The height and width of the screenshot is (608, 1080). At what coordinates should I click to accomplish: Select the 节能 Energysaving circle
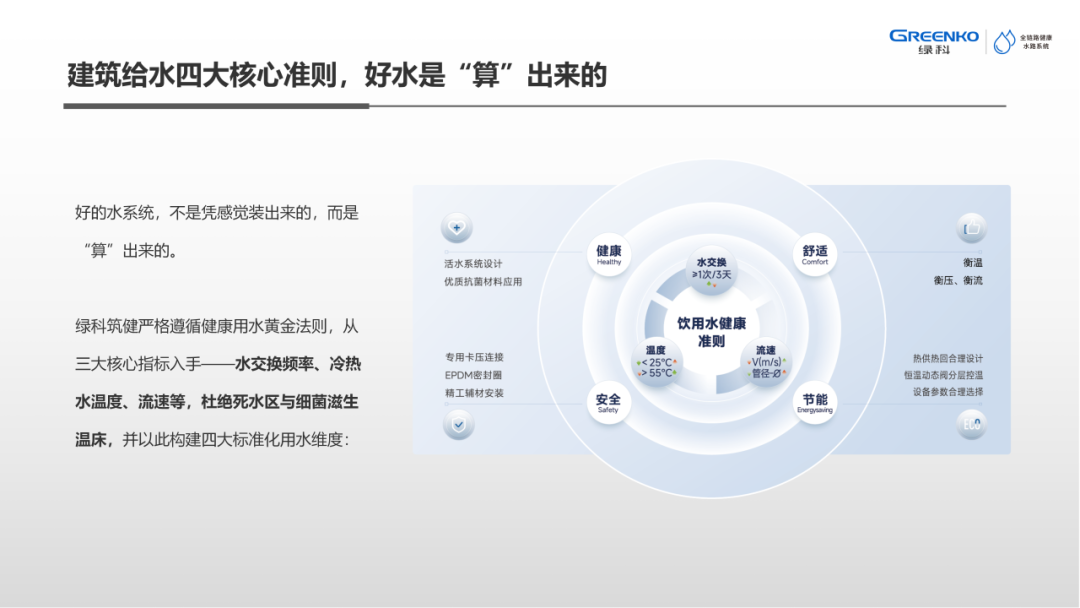coord(815,403)
